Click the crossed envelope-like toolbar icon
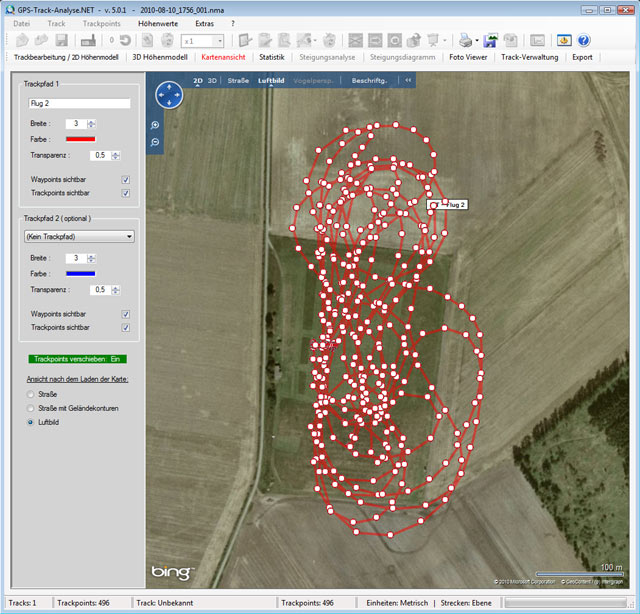The width and height of the screenshot is (640, 614). click(356, 40)
